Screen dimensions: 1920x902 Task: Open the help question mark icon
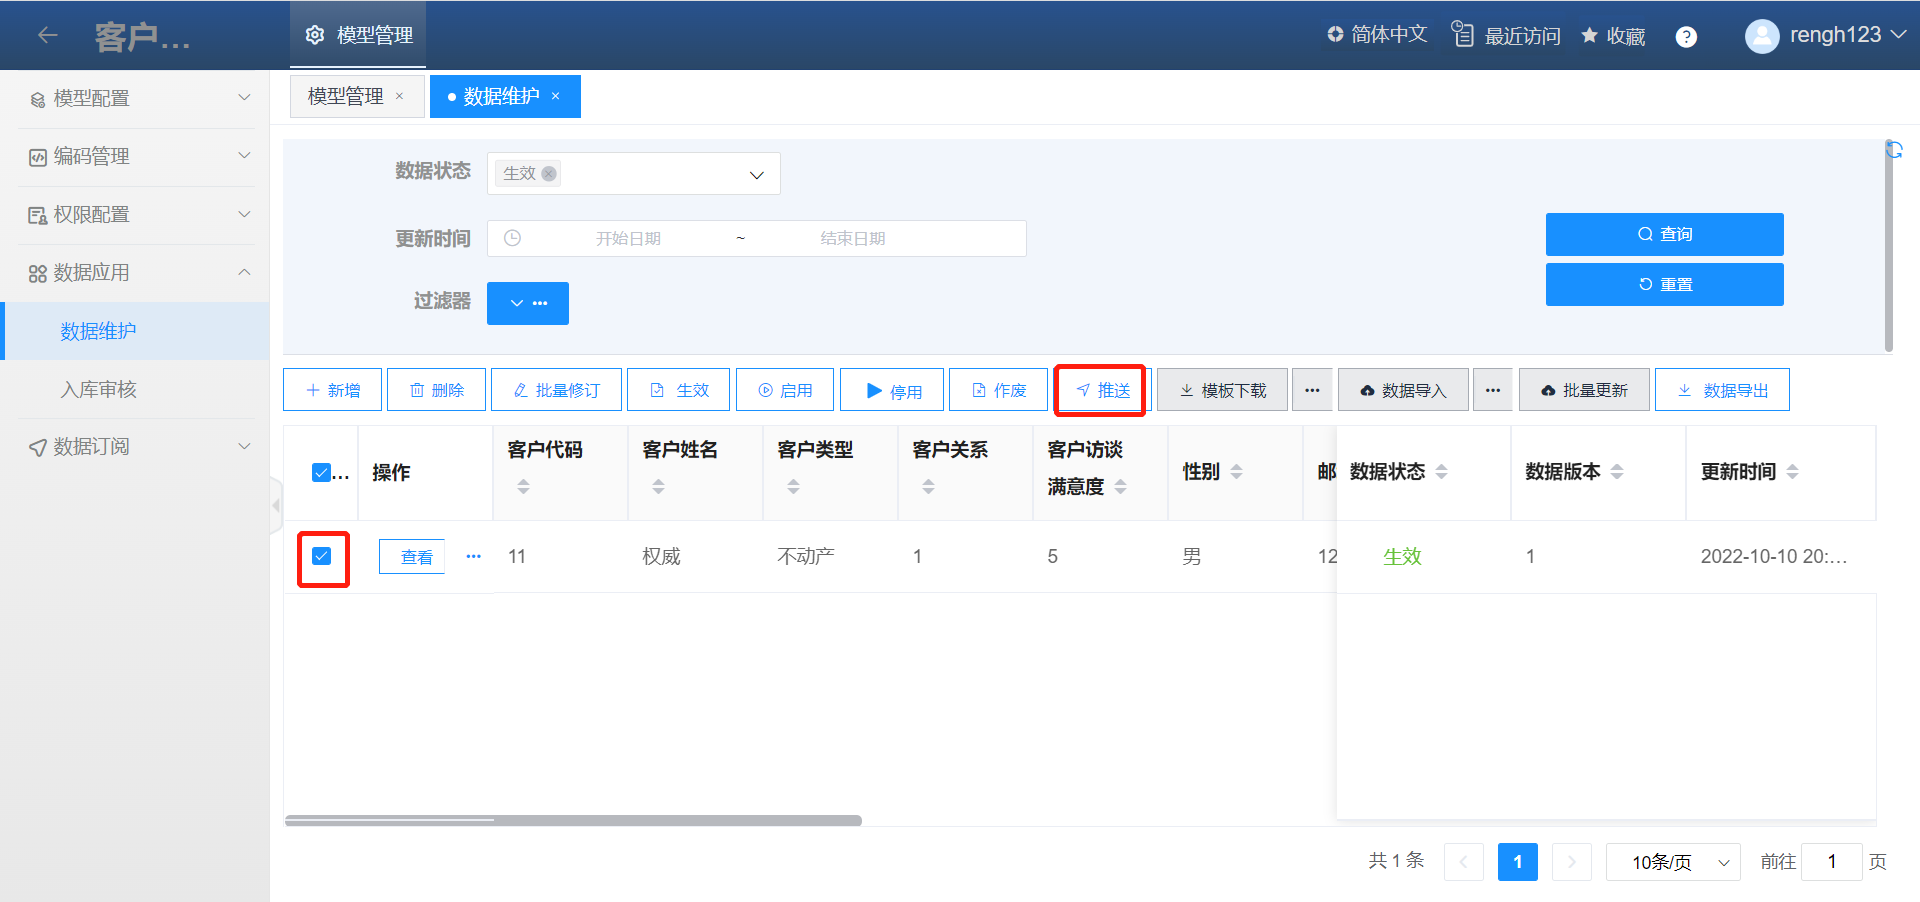[x=1686, y=37]
